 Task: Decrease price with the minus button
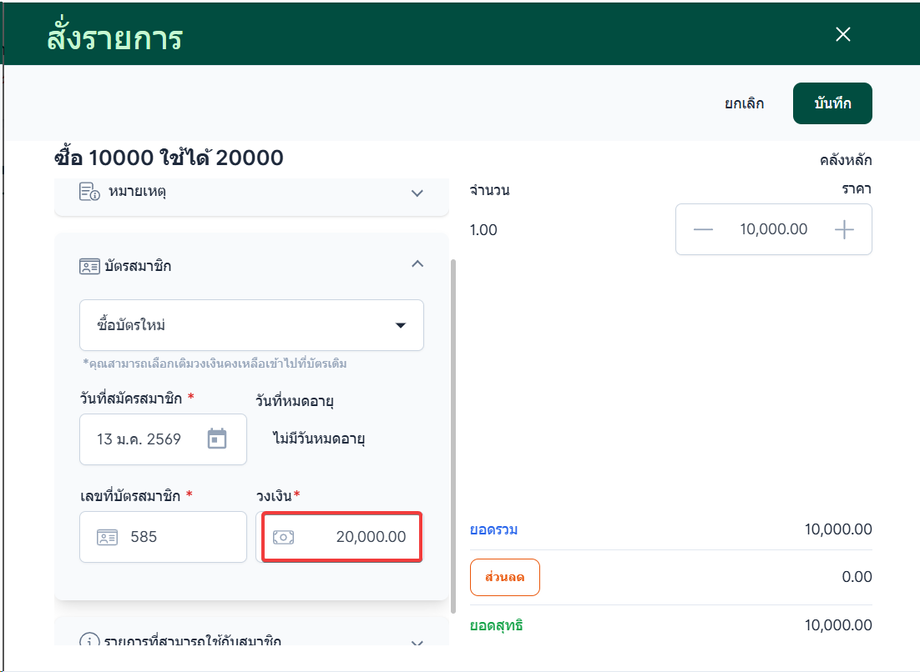pyautogui.click(x=703, y=229)
